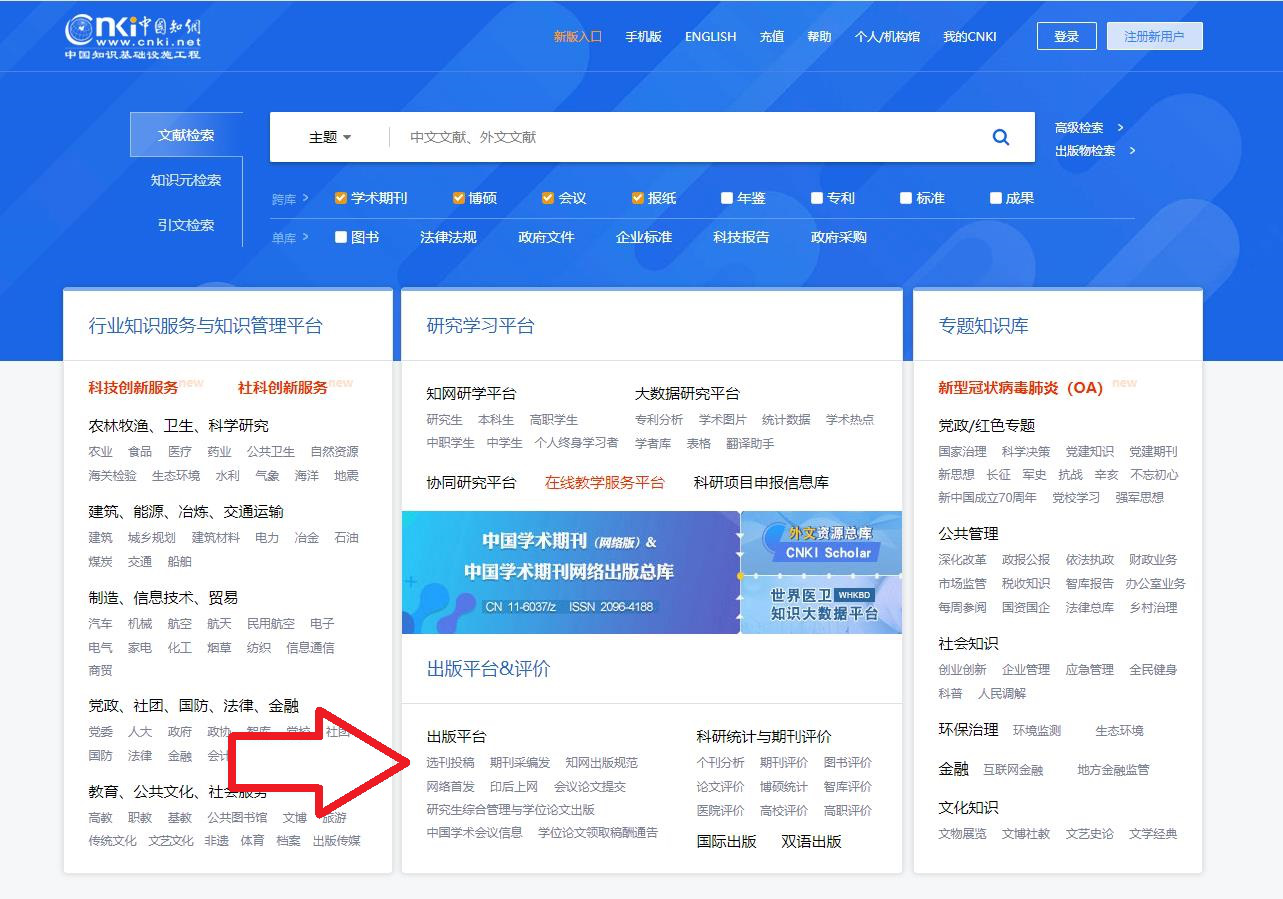Open the 科技报告 single database
Screen dimensions: 1283x899
tap(741, 237)
